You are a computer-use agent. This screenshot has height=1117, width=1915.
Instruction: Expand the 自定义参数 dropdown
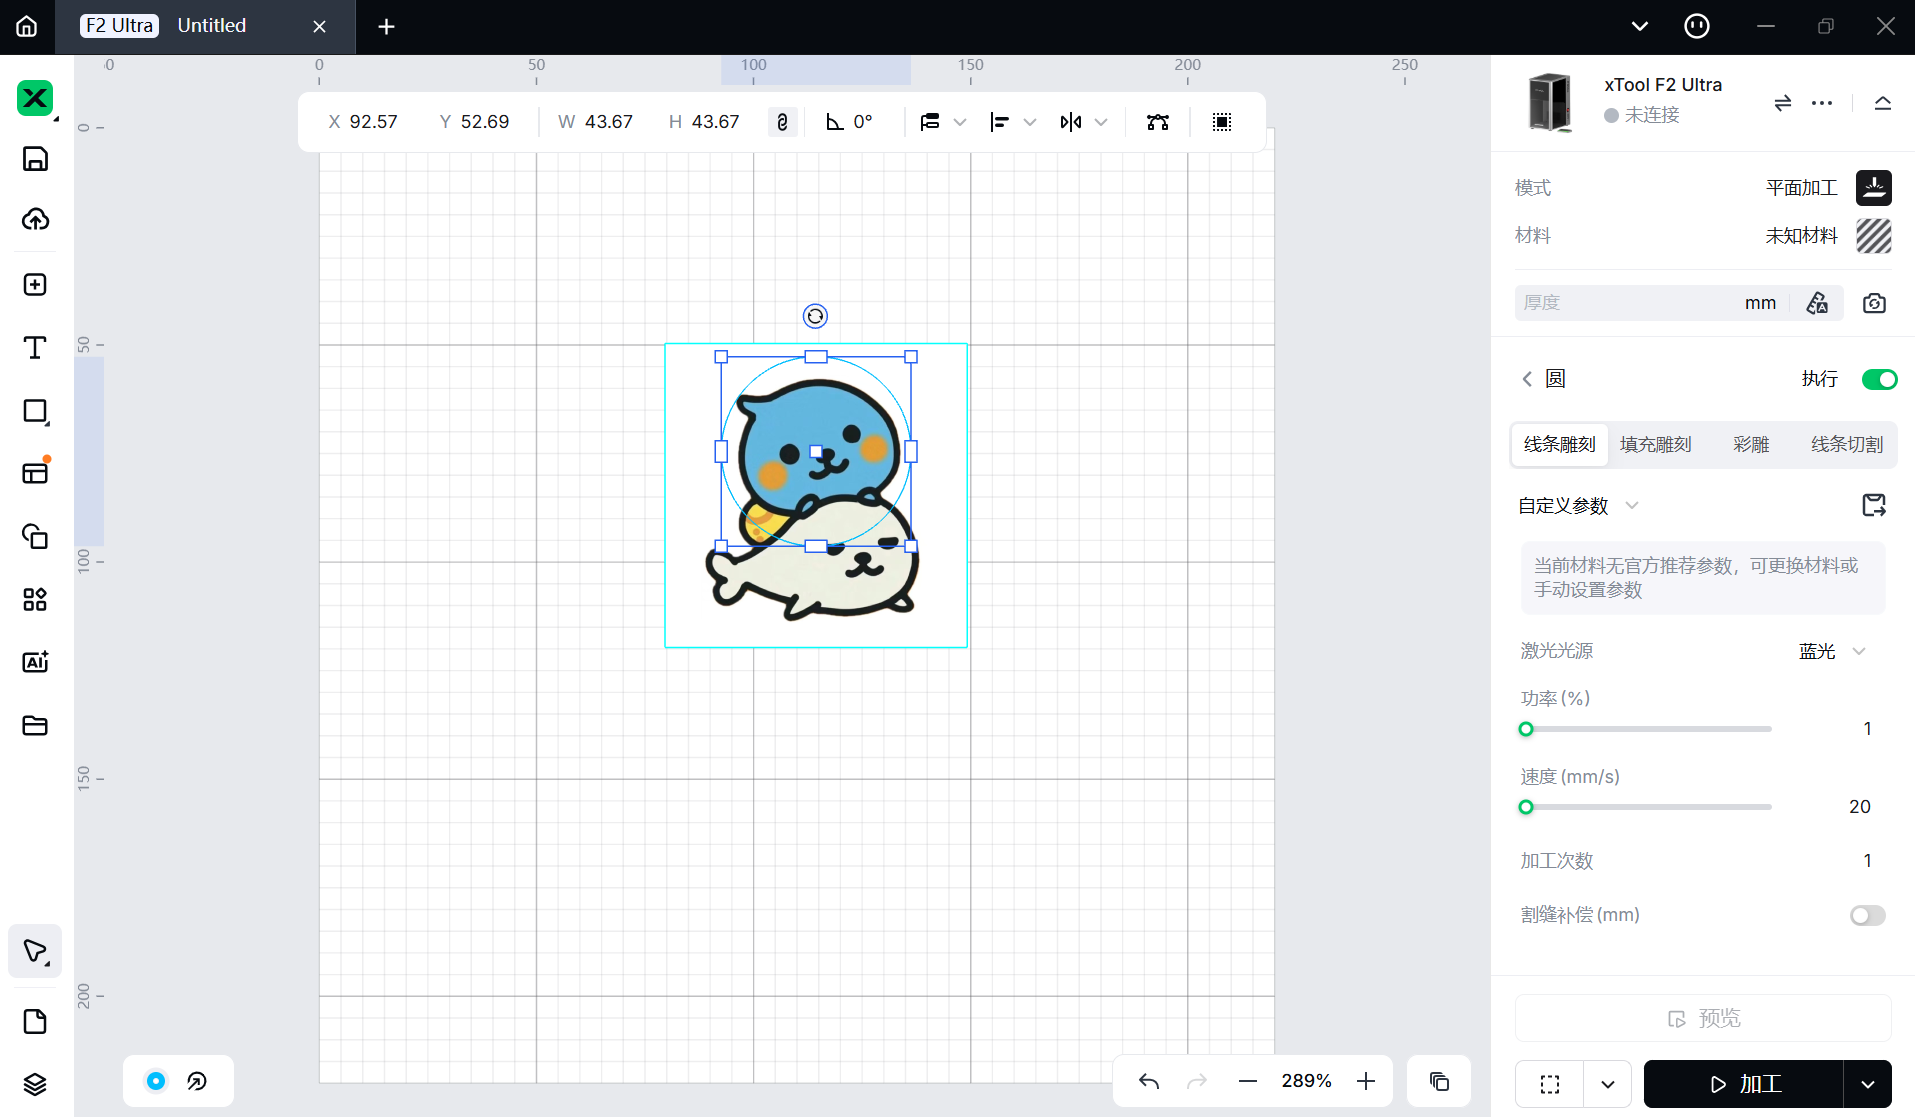click(x=1632, y=506)
